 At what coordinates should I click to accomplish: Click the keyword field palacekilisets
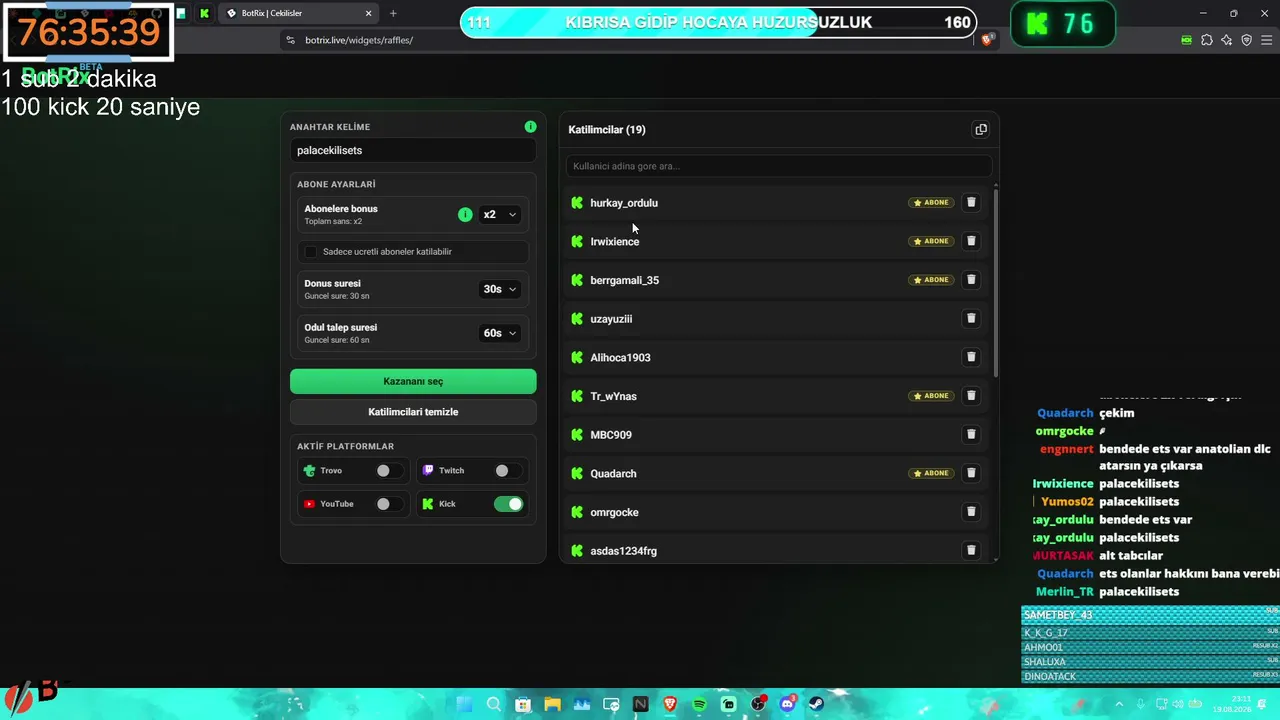(413, 150)
